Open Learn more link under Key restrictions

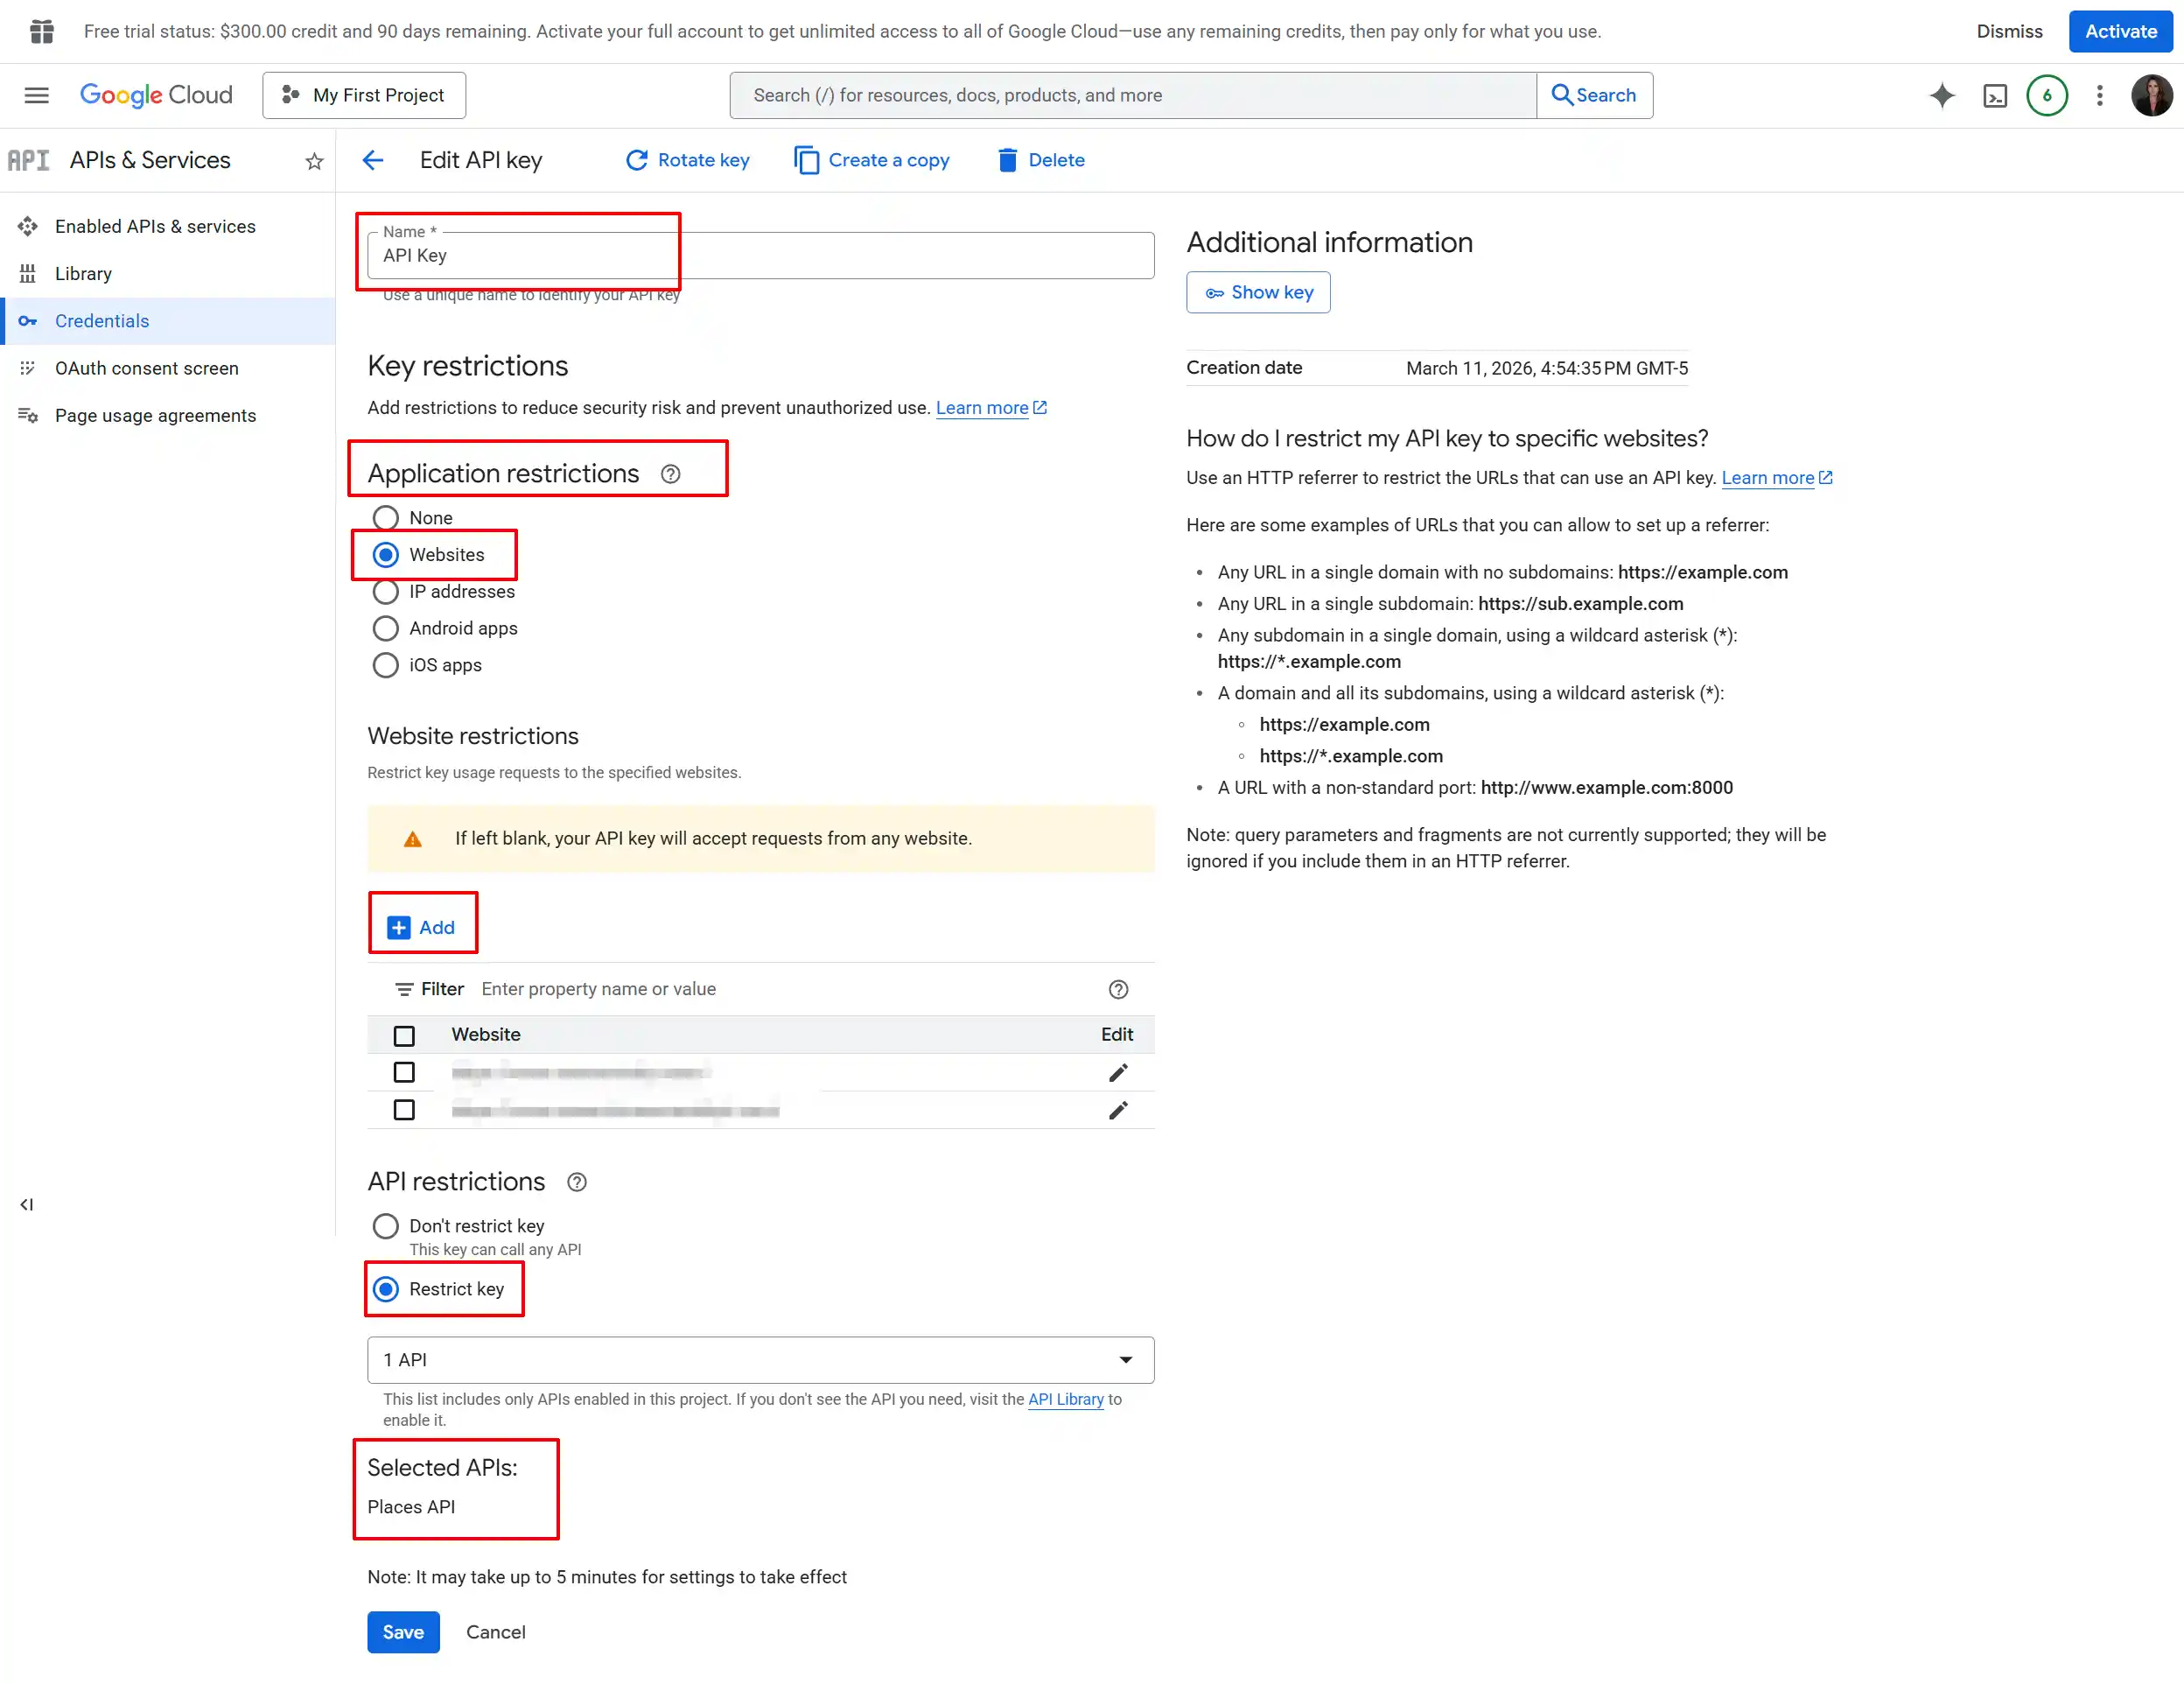click(x=991, y=408)
